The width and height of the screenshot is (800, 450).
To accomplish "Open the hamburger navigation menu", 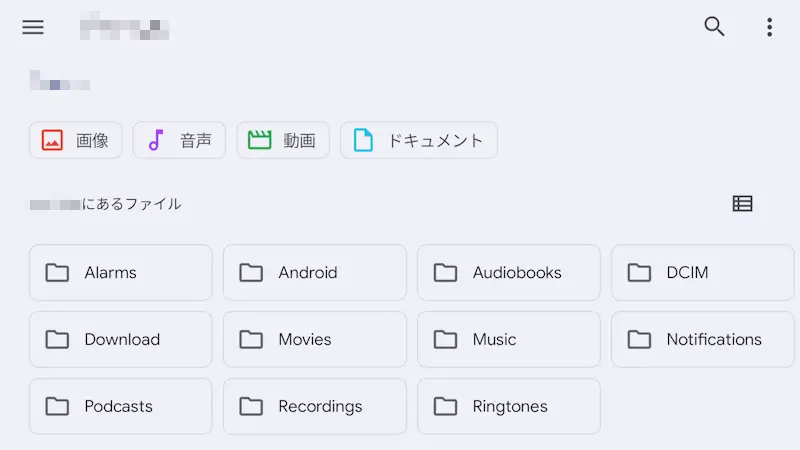I will [33, 27].
